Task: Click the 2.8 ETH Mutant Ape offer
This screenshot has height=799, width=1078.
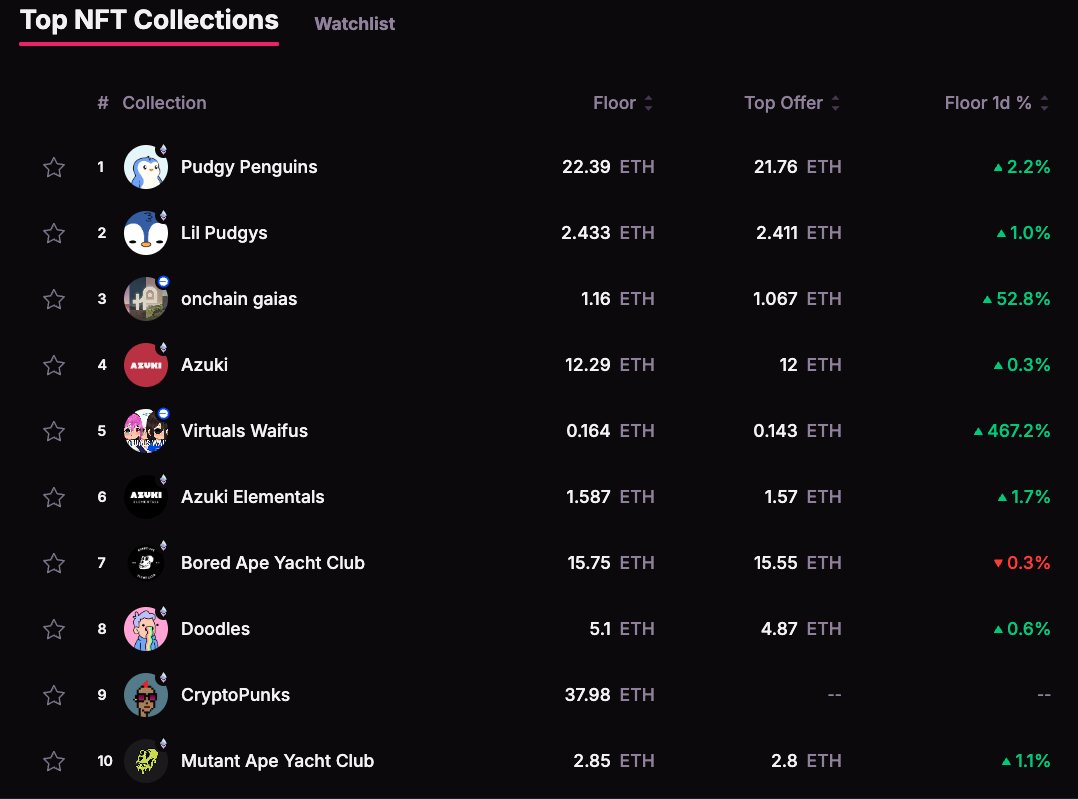Action: click(x=806, y=761)
